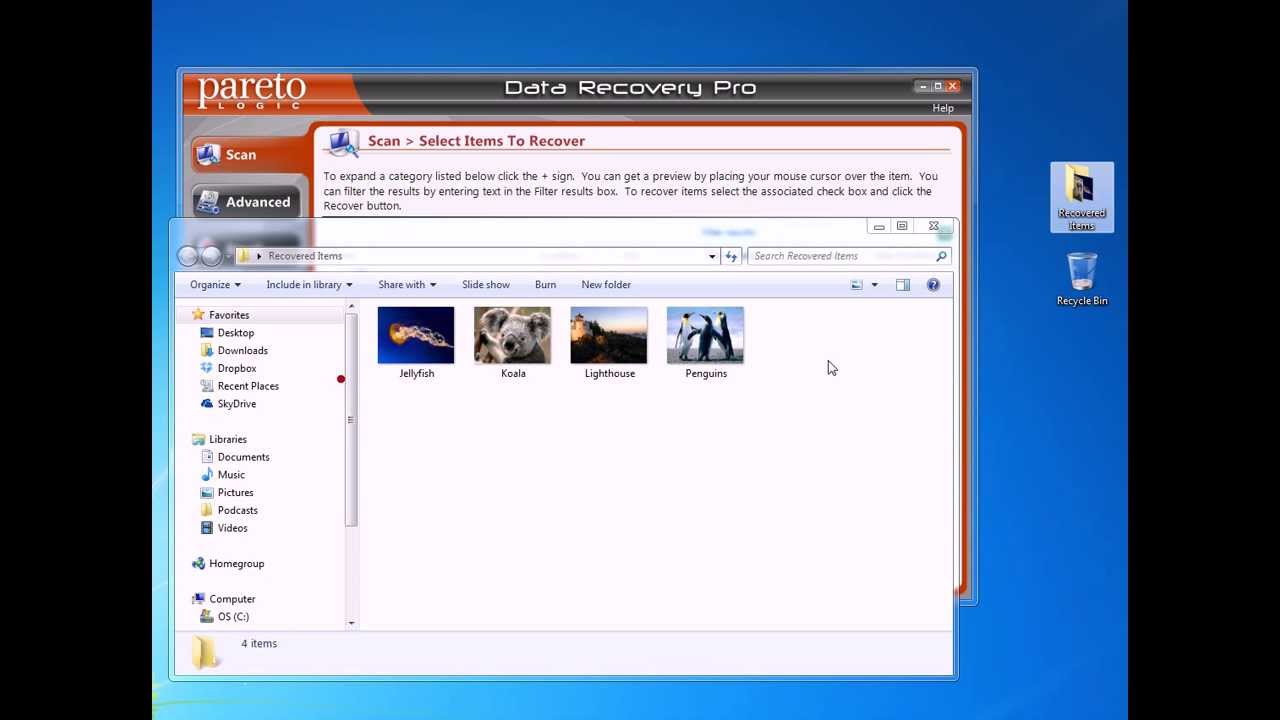Image resolution: width=1280 pixels, height=720 pixels.
Task: Click the Desktop icon in sidebar
Action: coord(207,333)
